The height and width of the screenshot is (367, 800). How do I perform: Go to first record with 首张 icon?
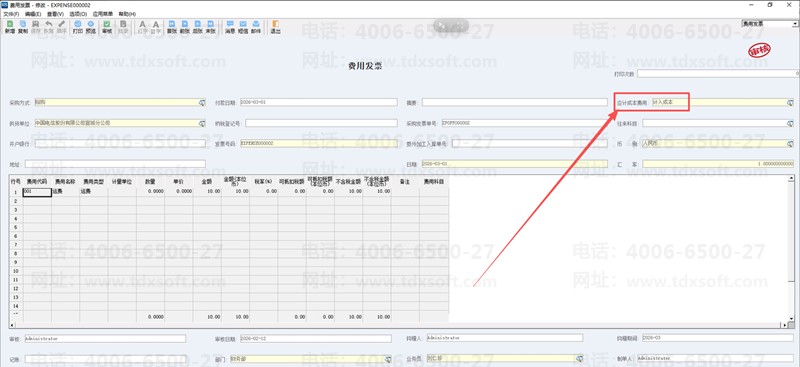tap(172, 27)
